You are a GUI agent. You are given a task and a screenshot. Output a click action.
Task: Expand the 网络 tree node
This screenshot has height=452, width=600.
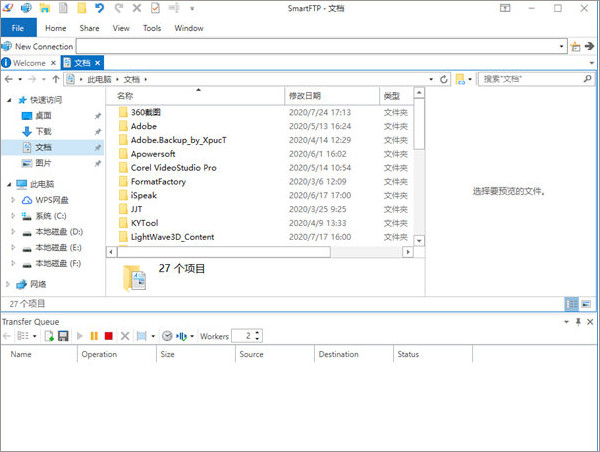coord(9,284)
